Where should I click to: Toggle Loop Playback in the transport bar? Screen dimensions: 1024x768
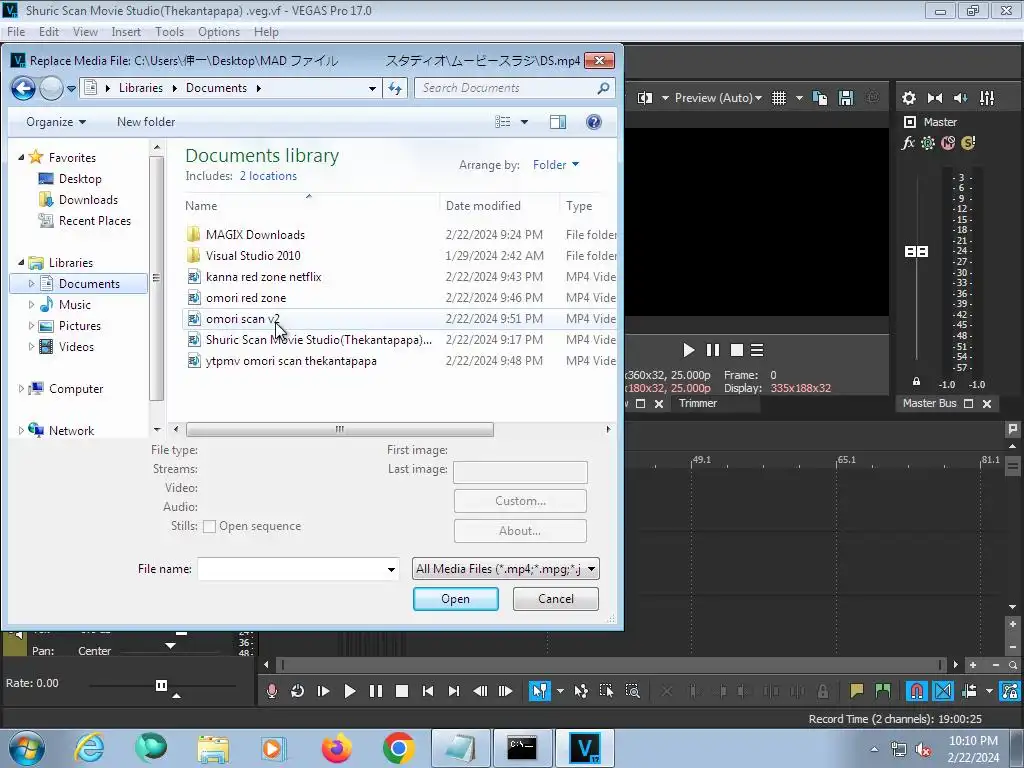(x=297, y=691)
